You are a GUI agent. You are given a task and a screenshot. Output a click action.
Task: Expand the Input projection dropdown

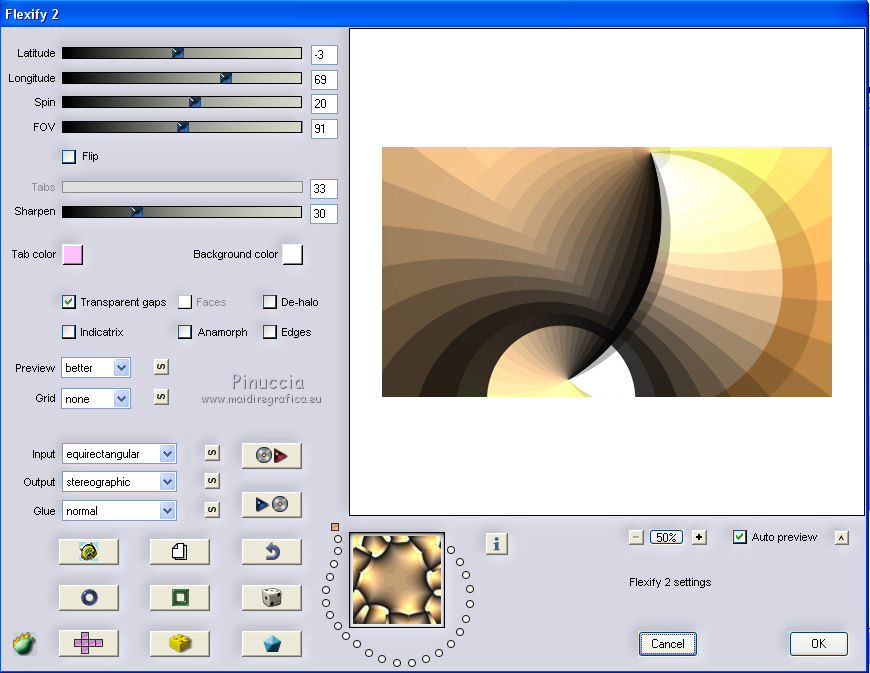coord(167,454)
